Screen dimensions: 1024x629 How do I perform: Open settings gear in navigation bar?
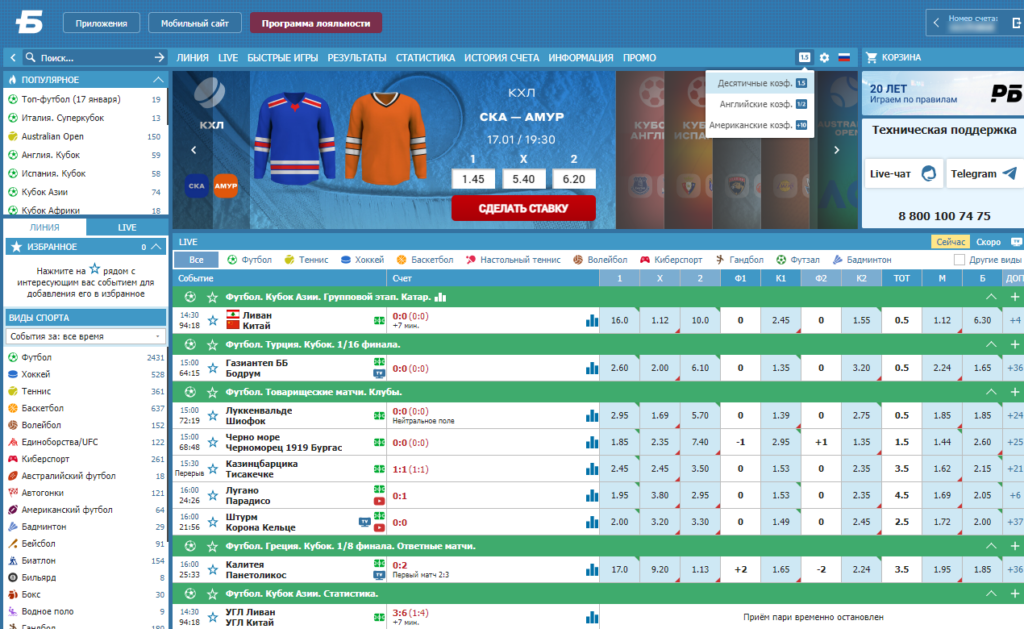tap(824, 57)
